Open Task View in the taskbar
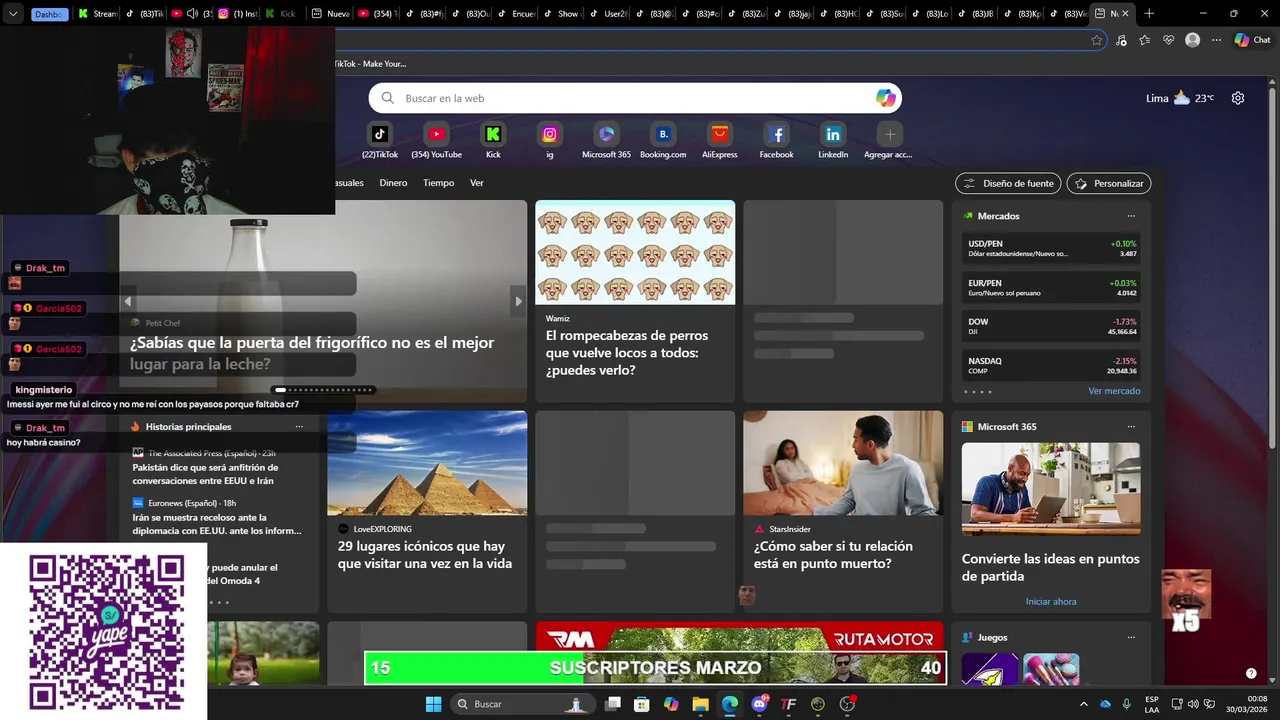Viewport: 1280px width, 720px height. [613, 704]
